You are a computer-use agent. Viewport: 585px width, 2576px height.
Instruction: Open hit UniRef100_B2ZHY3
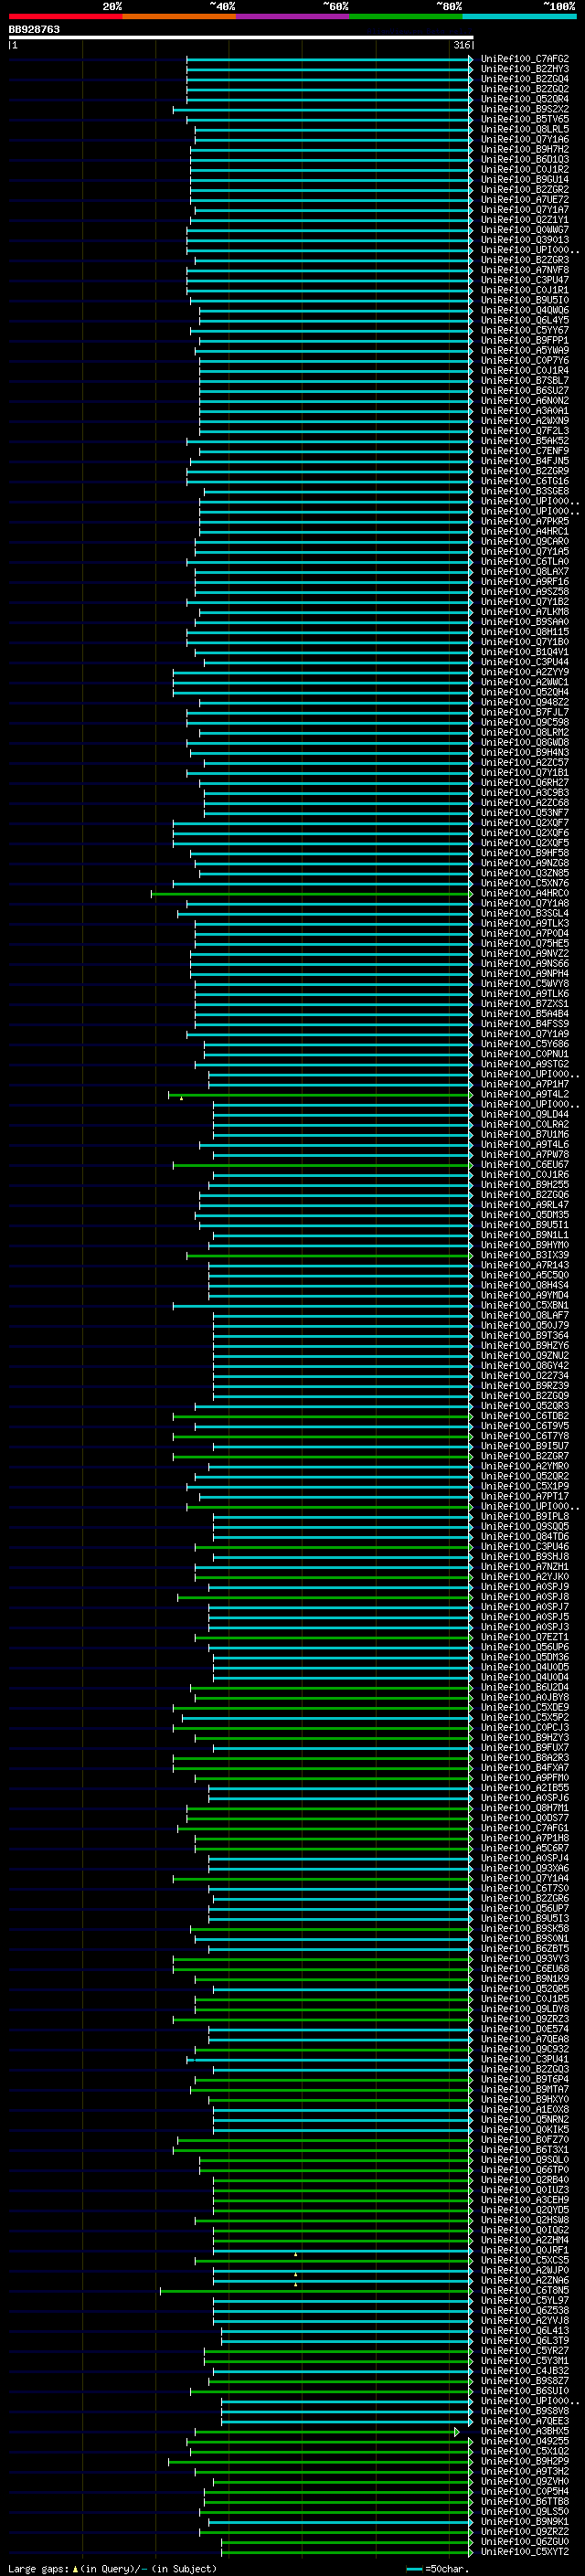(525, 69)
